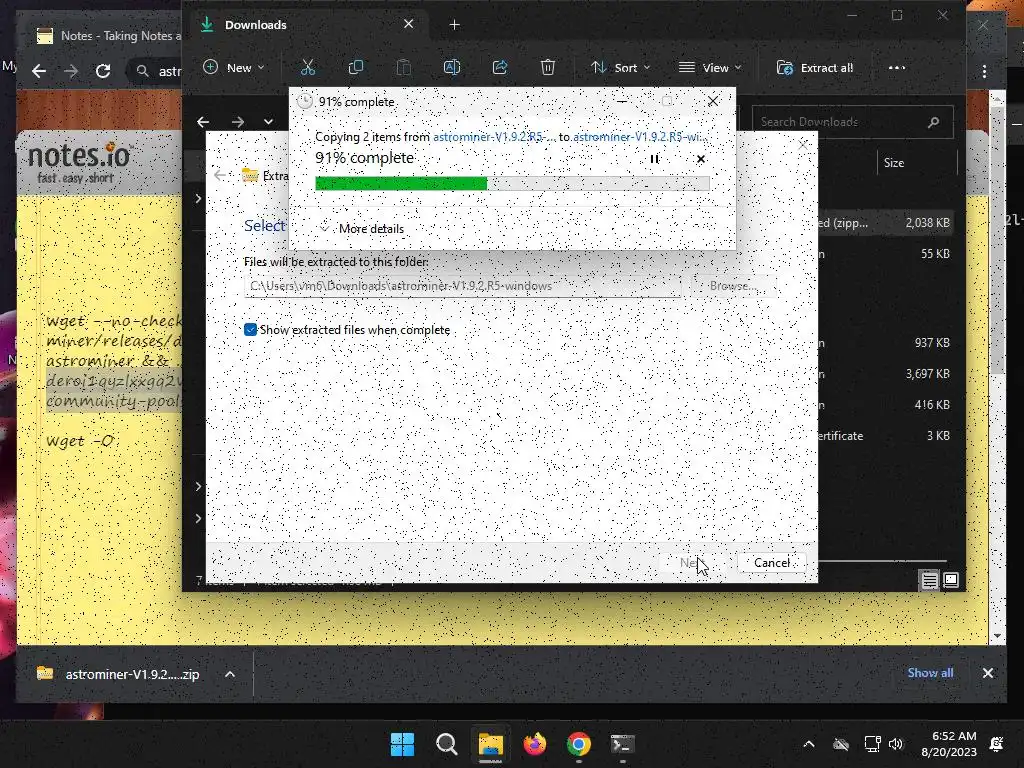Click the source astrominer link in copy dialog
Image resolution: width=1024 pixels, height=768 pixels.
point(494,136)
